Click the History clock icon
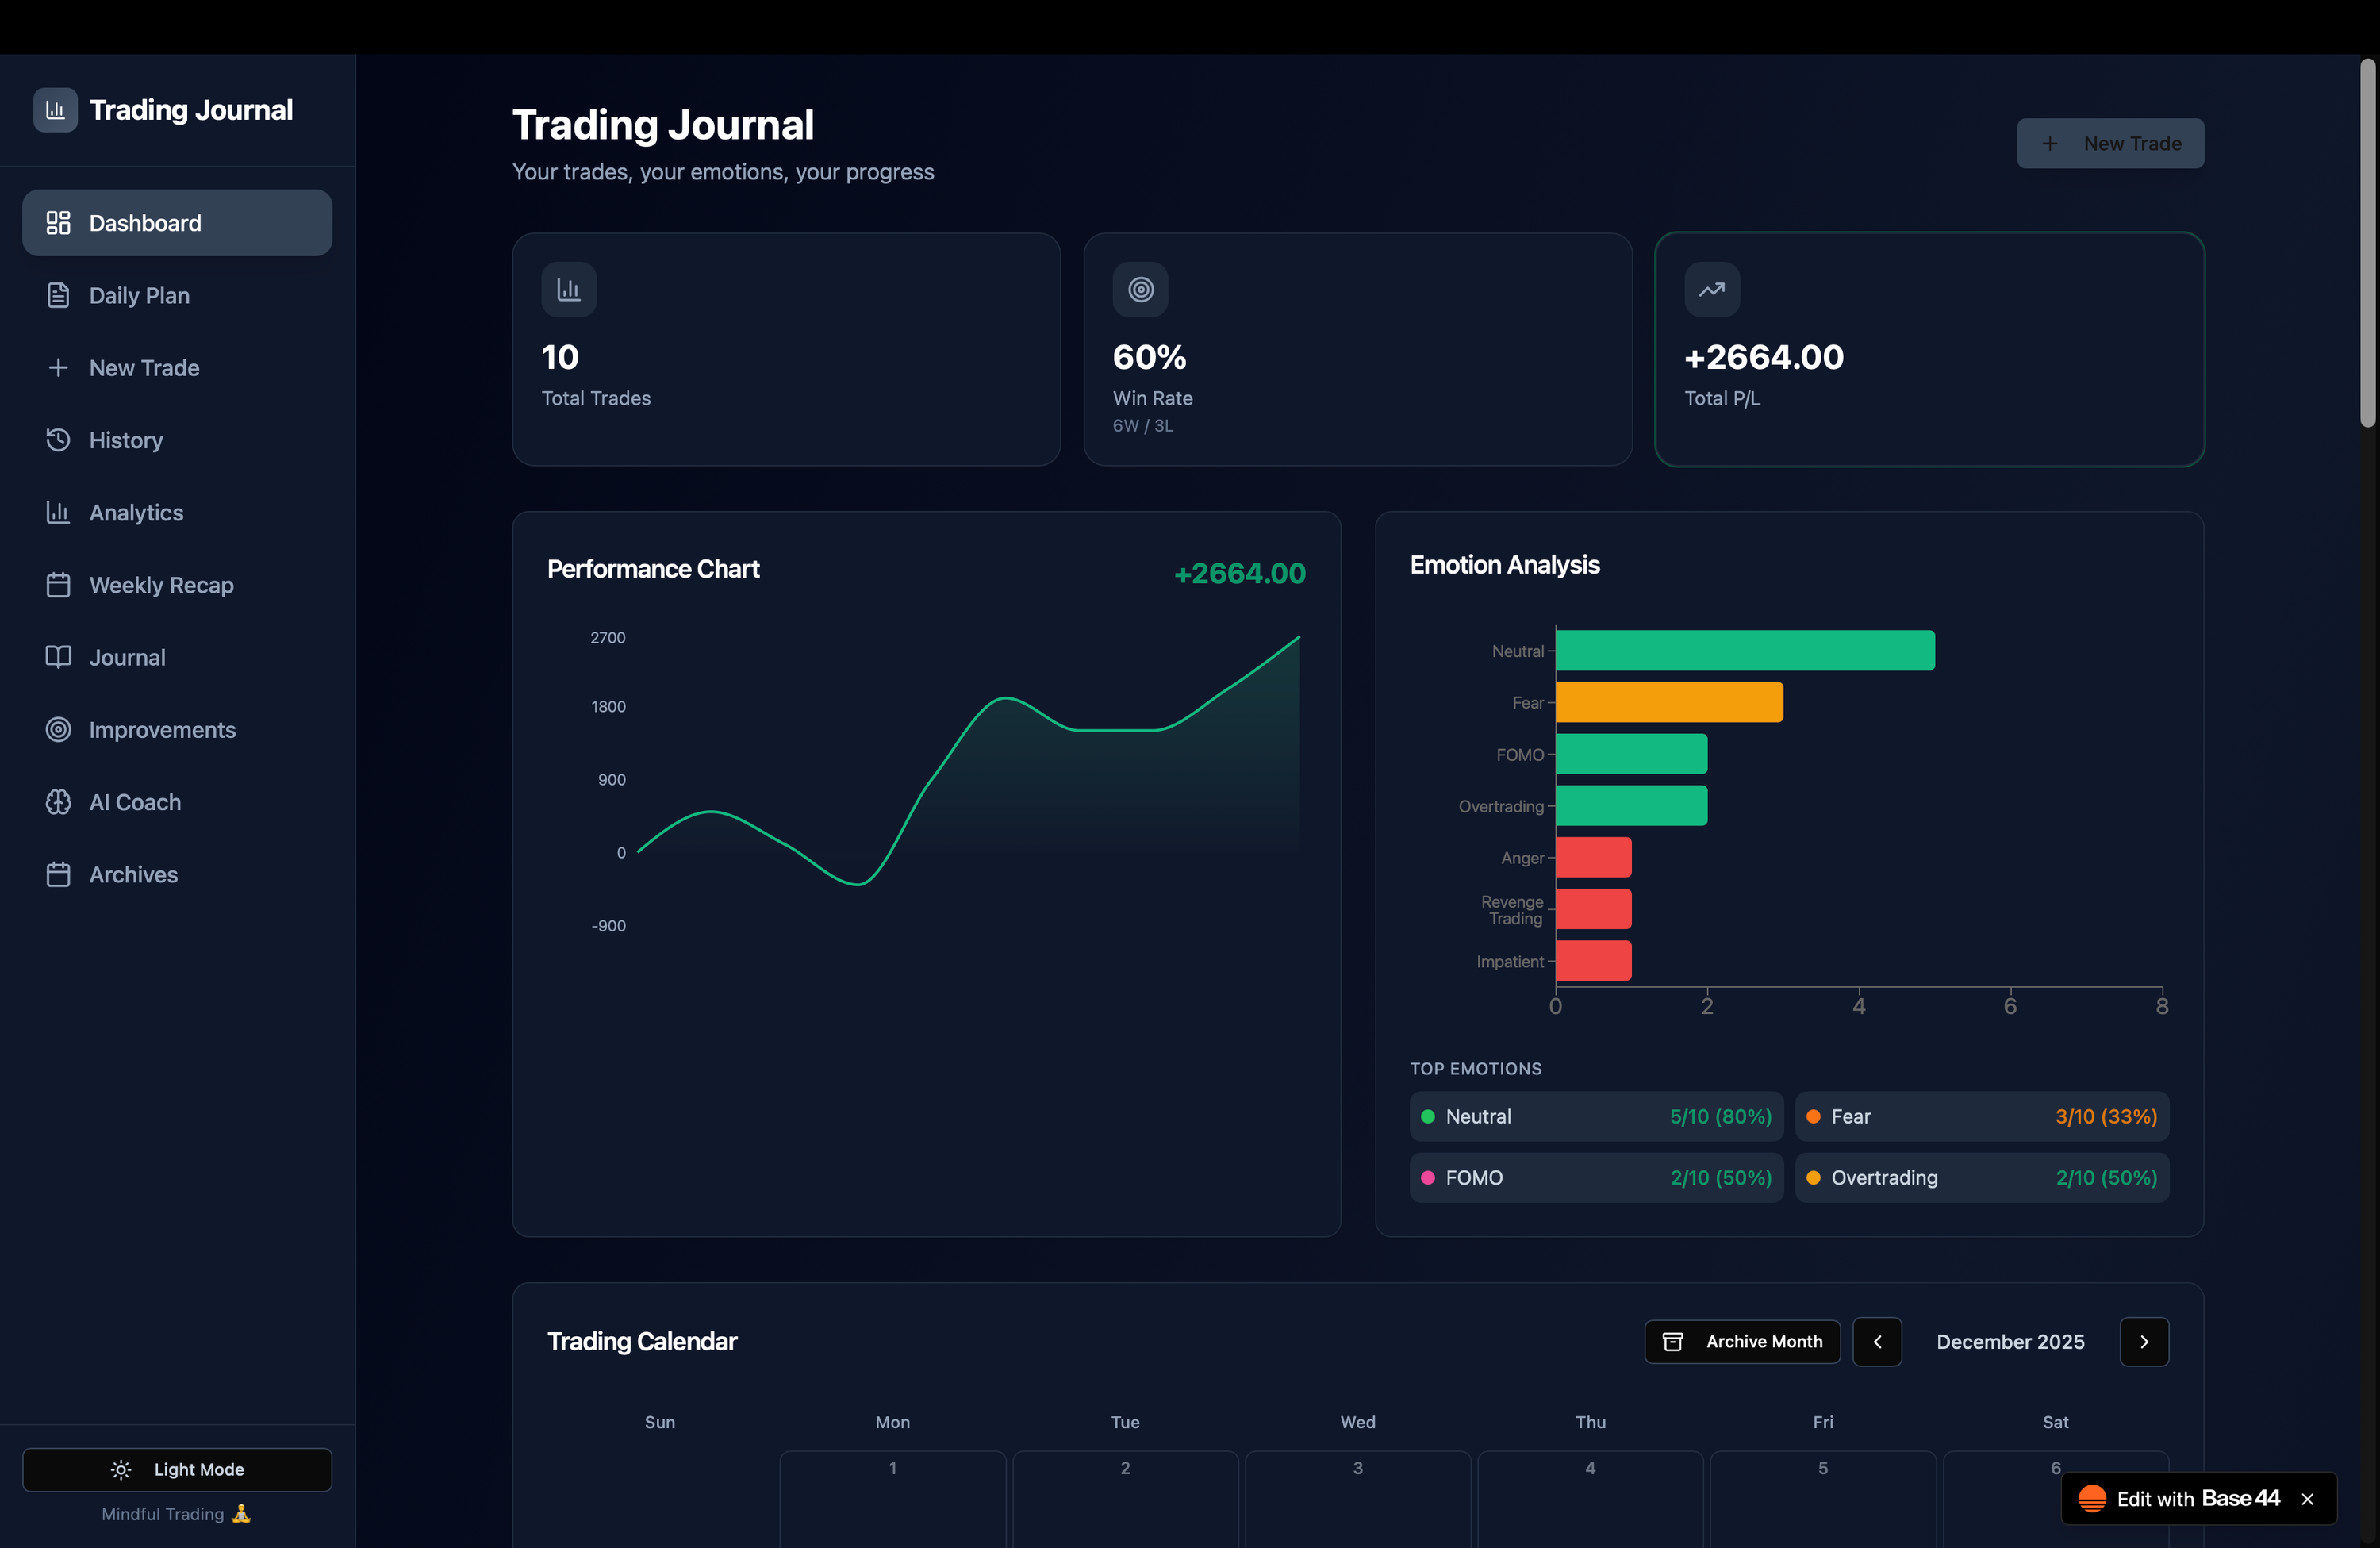 pyautogui.click(x=58, y=440)
